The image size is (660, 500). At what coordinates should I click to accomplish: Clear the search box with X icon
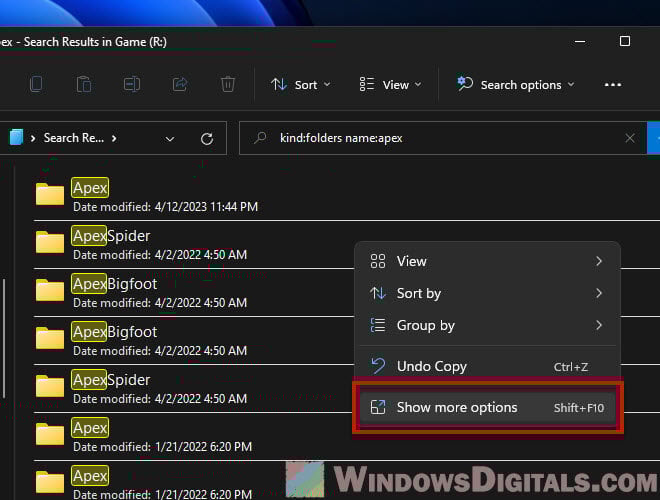click(x=630, y=138)
